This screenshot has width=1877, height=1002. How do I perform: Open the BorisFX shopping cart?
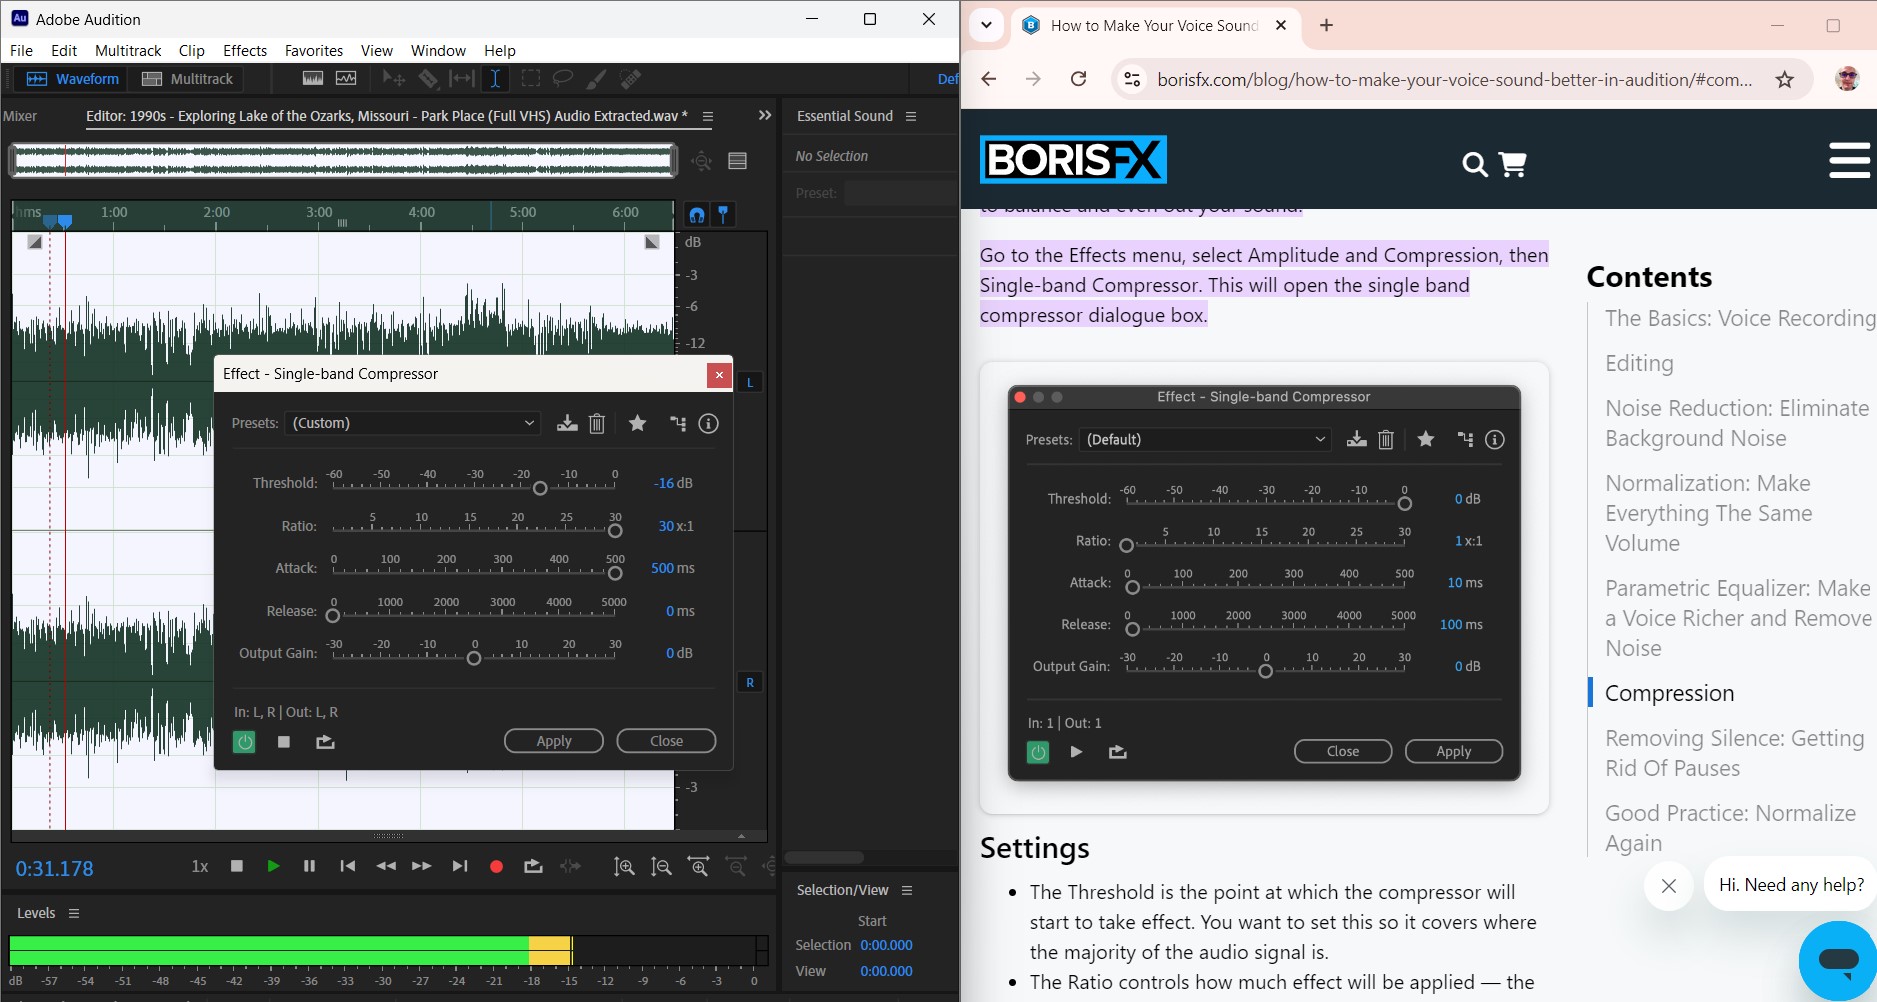coord(1513,163)
